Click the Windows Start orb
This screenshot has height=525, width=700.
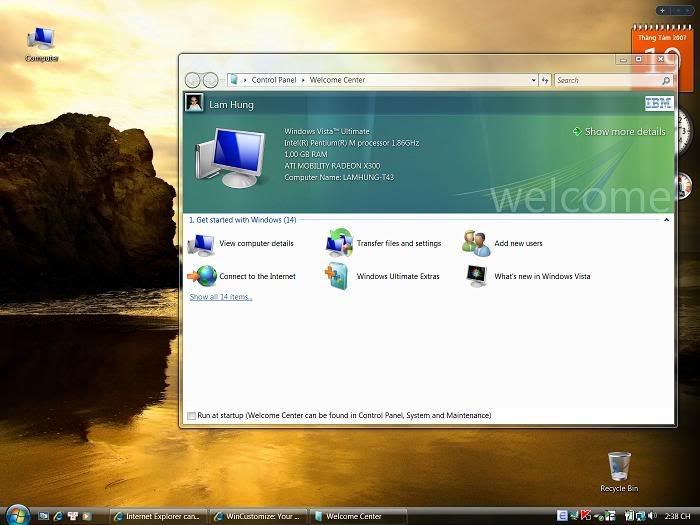pyautogui.click(x=15, y=515)
